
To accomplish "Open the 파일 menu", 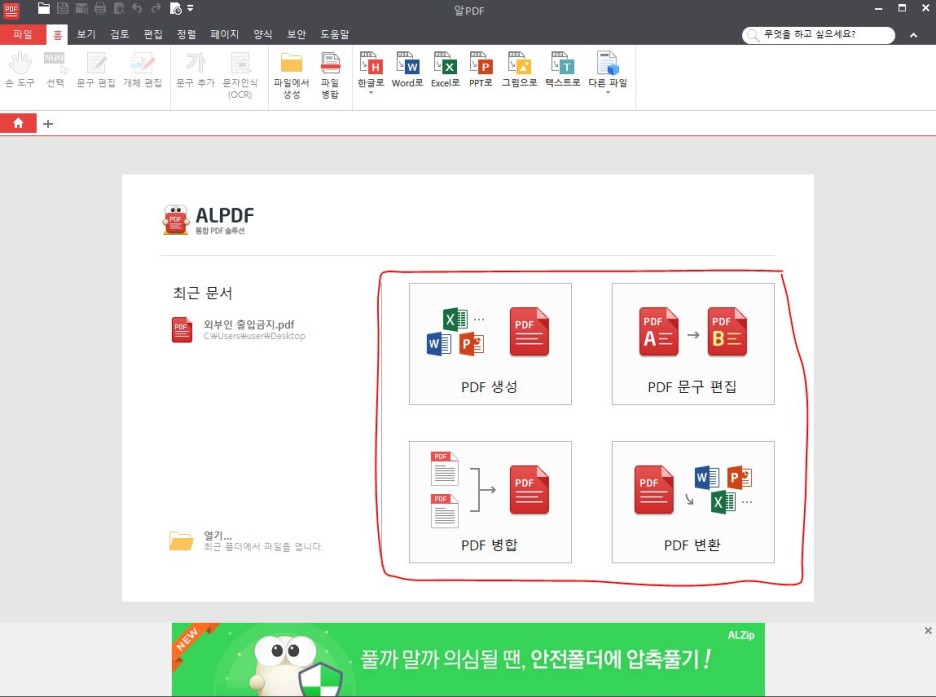I will pyautogui.click(x=23, y=35).
